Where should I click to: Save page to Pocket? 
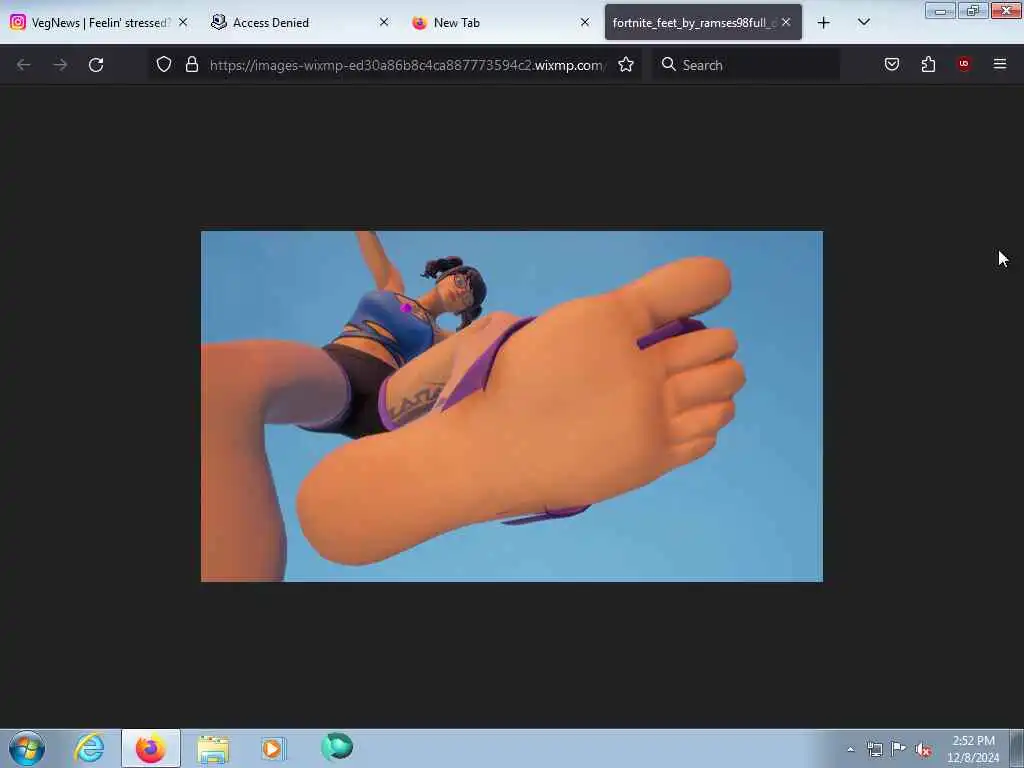pyautogui.click(x=891, y=64)
